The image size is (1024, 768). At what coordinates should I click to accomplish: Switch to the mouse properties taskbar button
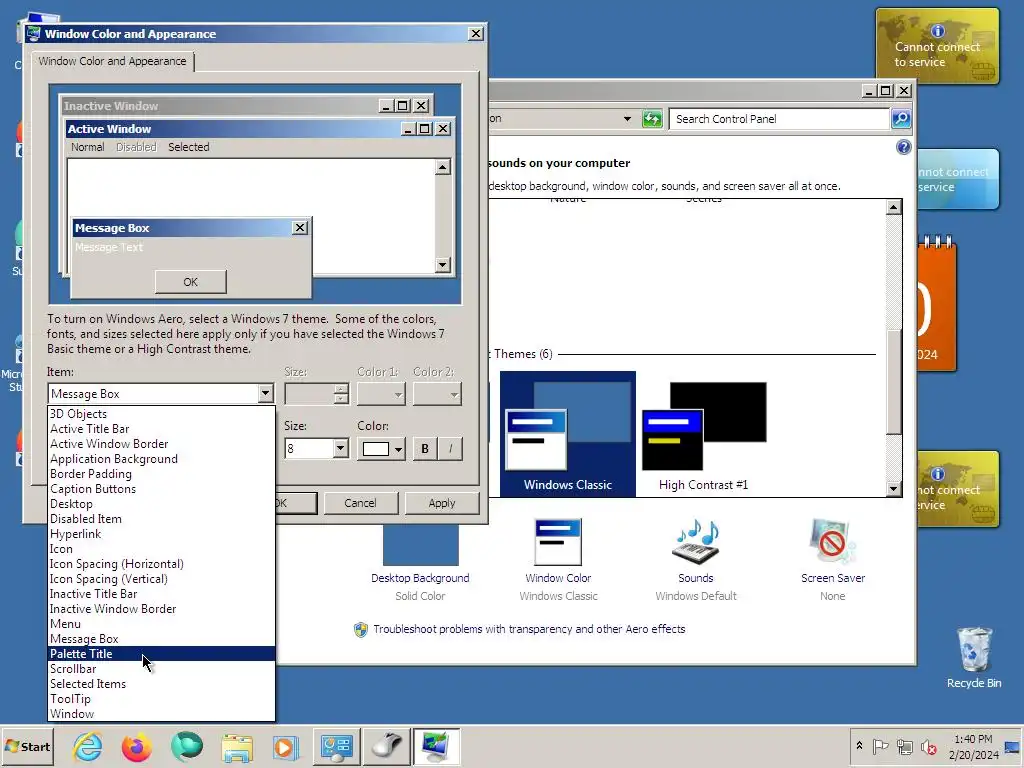pyautogui.click(x=387, y=746)
